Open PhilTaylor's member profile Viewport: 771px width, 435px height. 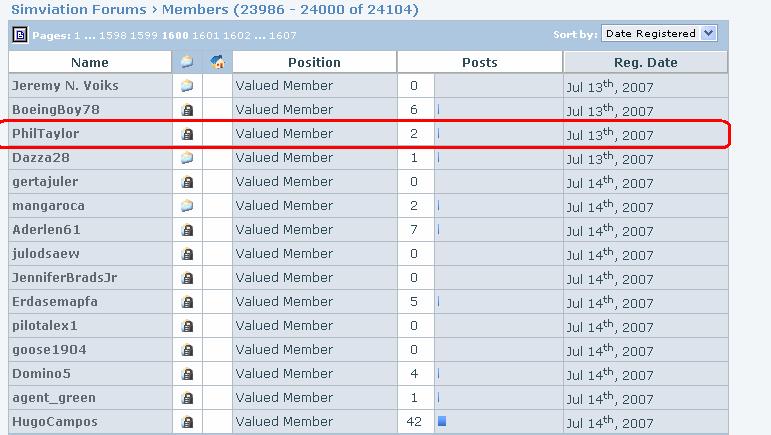(x=45, y=134)
